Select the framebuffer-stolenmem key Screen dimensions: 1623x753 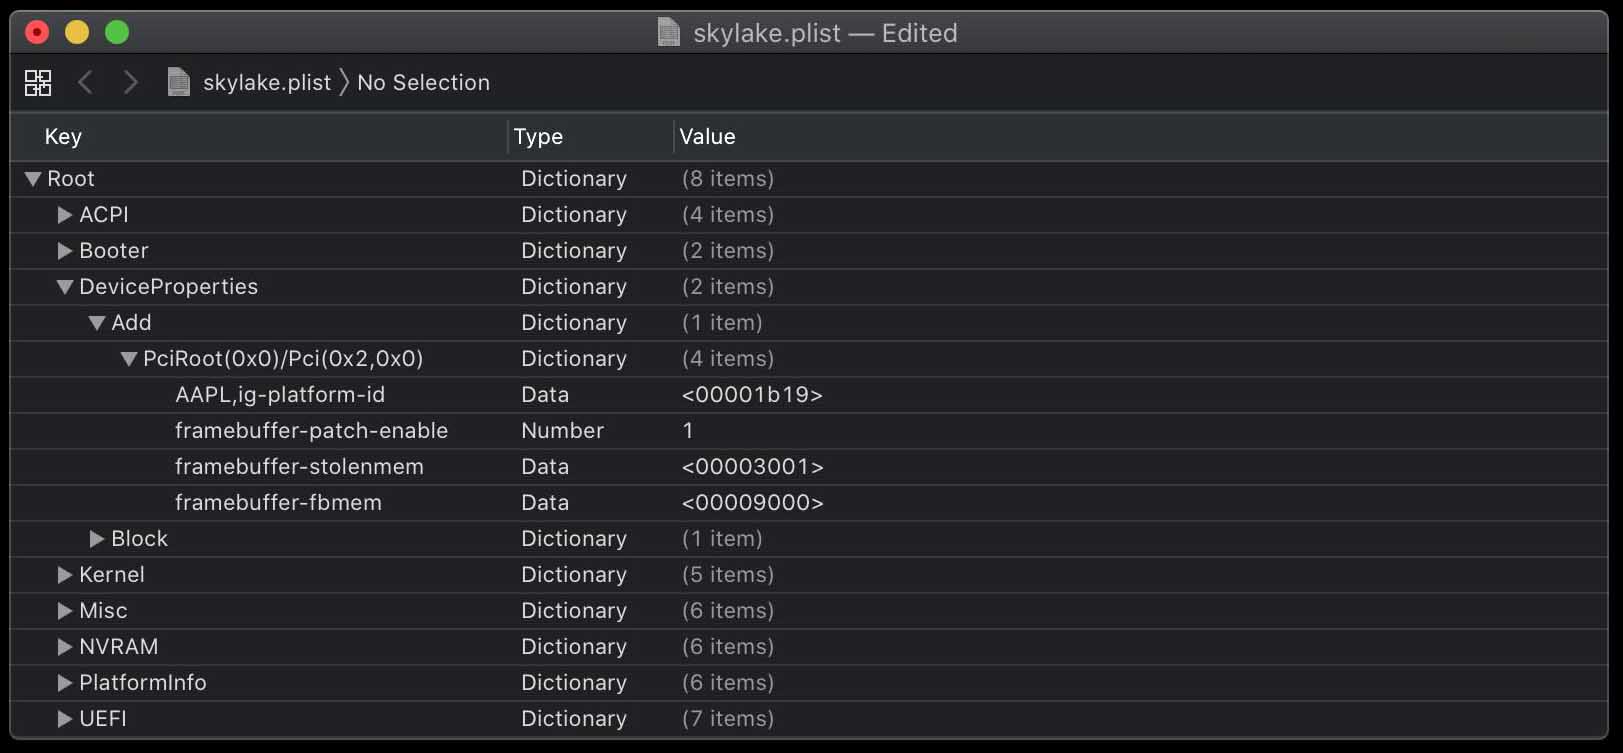(299, 467)
